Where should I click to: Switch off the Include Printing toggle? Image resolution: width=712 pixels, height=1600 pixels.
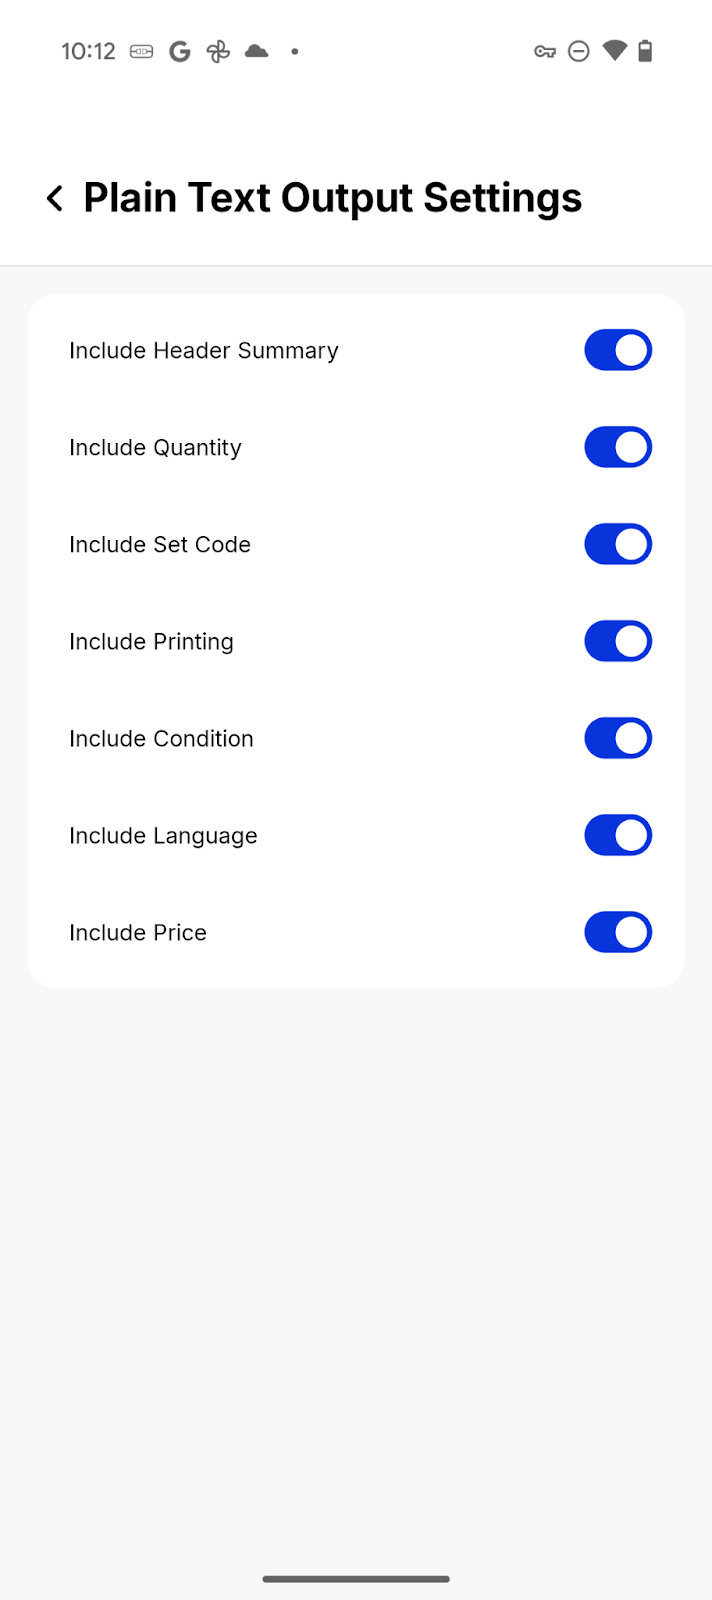pos(618,642)
